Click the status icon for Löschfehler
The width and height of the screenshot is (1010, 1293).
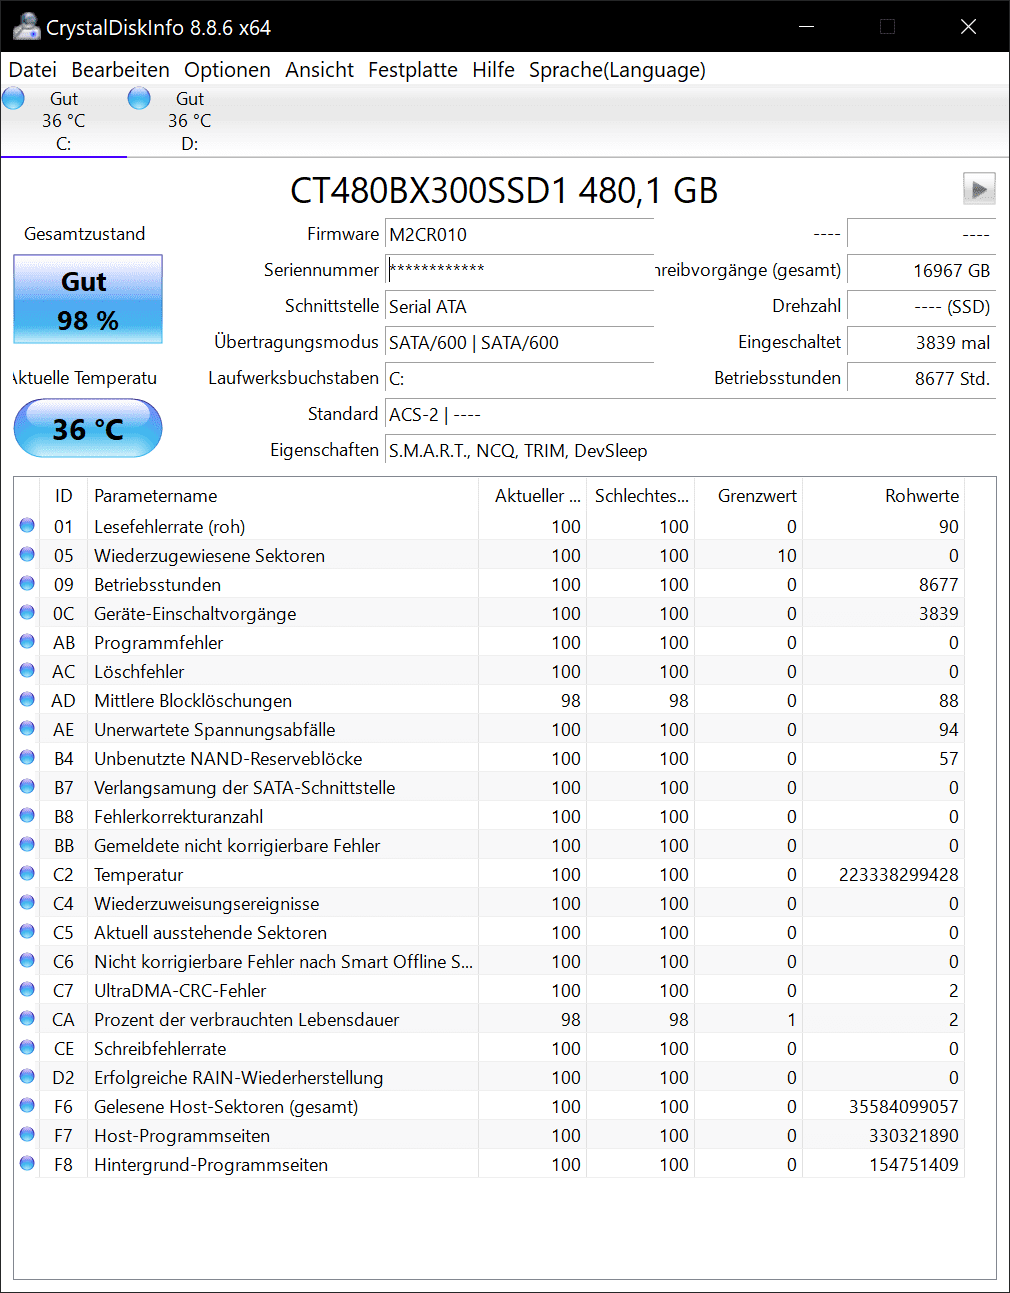pos(27,670)
